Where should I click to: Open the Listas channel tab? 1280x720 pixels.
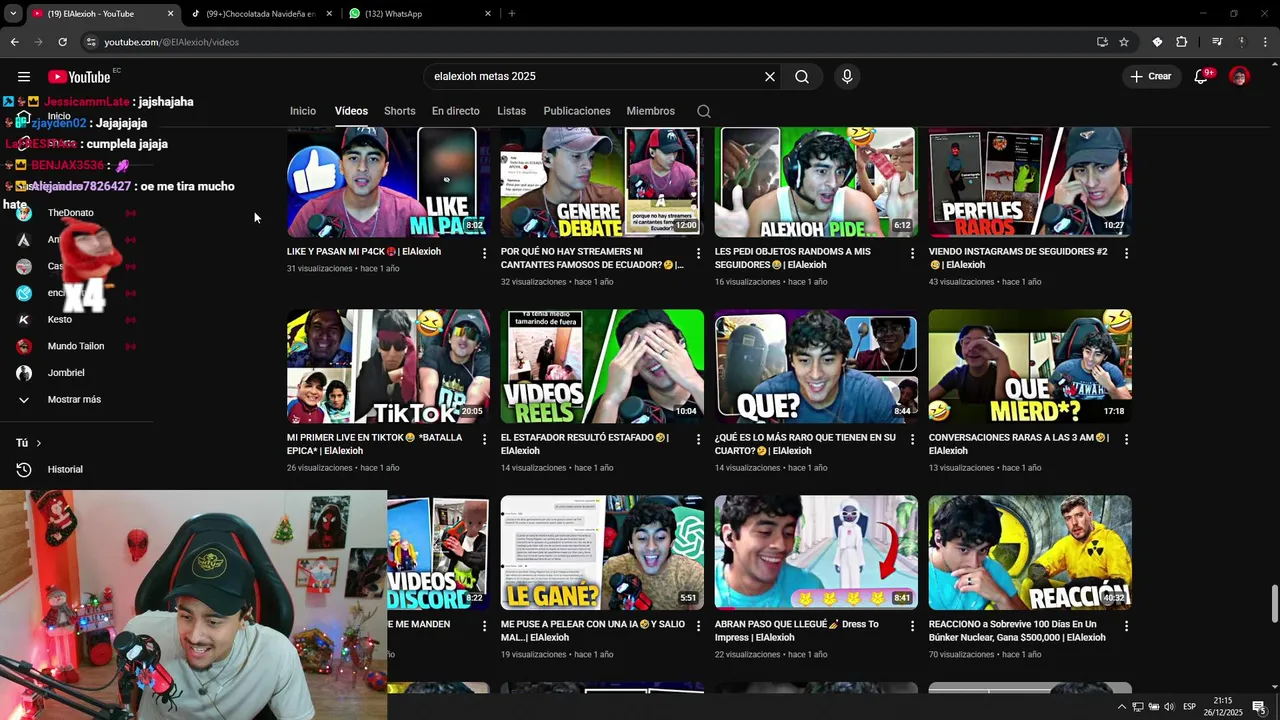(511, 111)
